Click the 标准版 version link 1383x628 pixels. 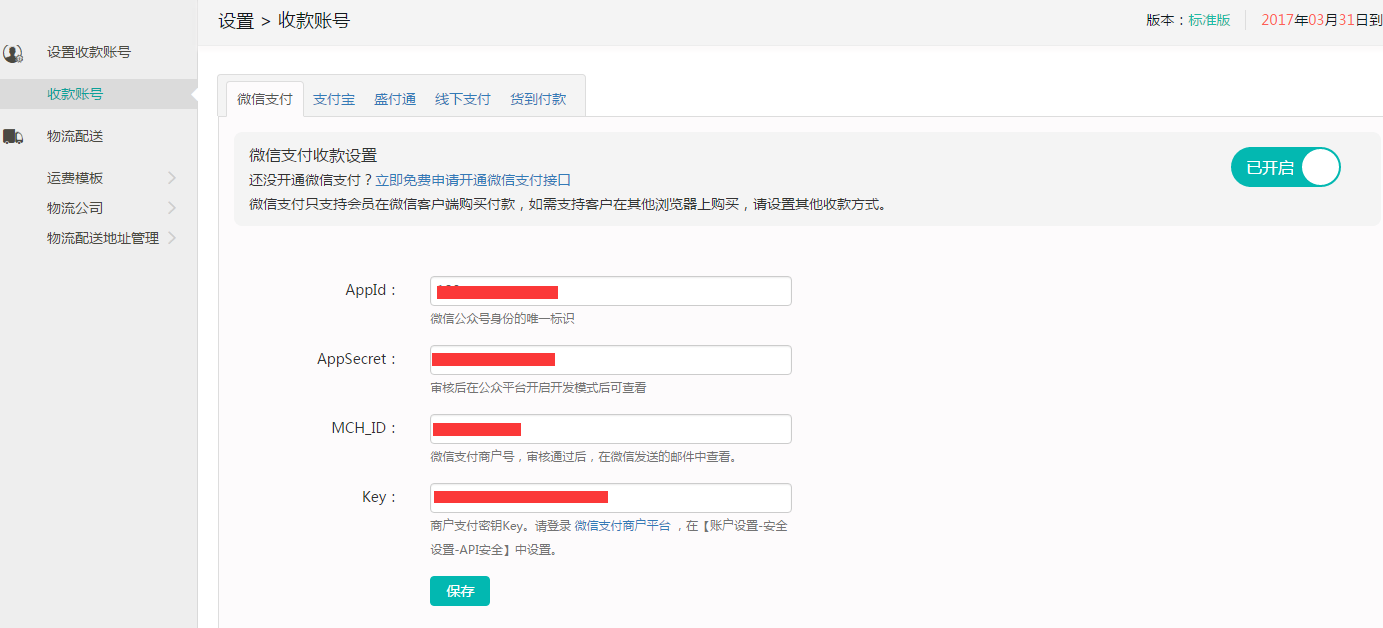(1209, 20)
